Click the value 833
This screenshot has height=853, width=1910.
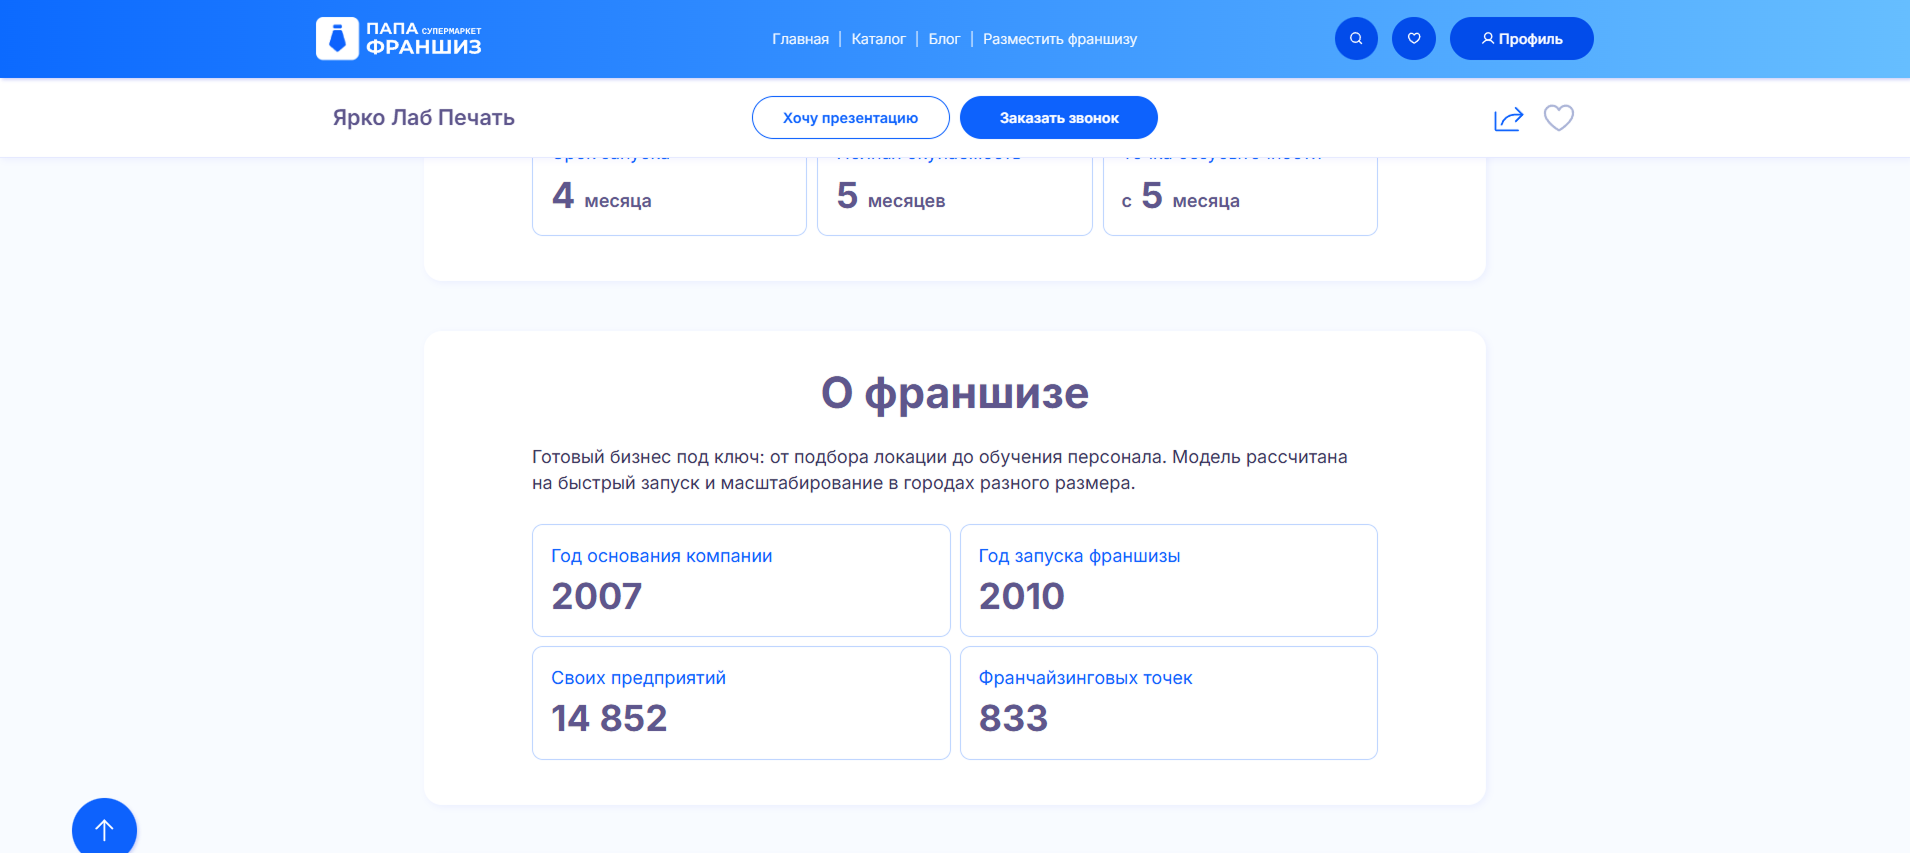(1013, 718)
